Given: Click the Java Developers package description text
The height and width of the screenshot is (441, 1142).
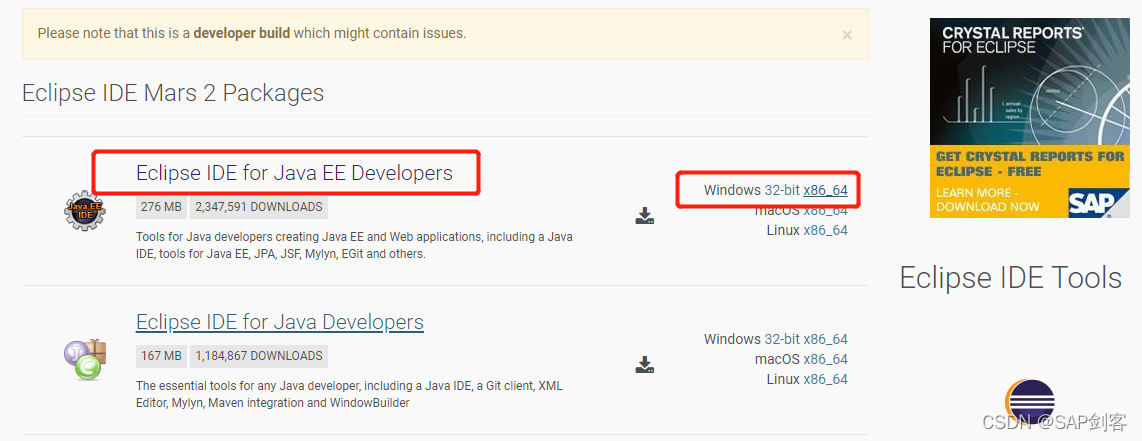Looking at the screenshot, I should 349,394.
